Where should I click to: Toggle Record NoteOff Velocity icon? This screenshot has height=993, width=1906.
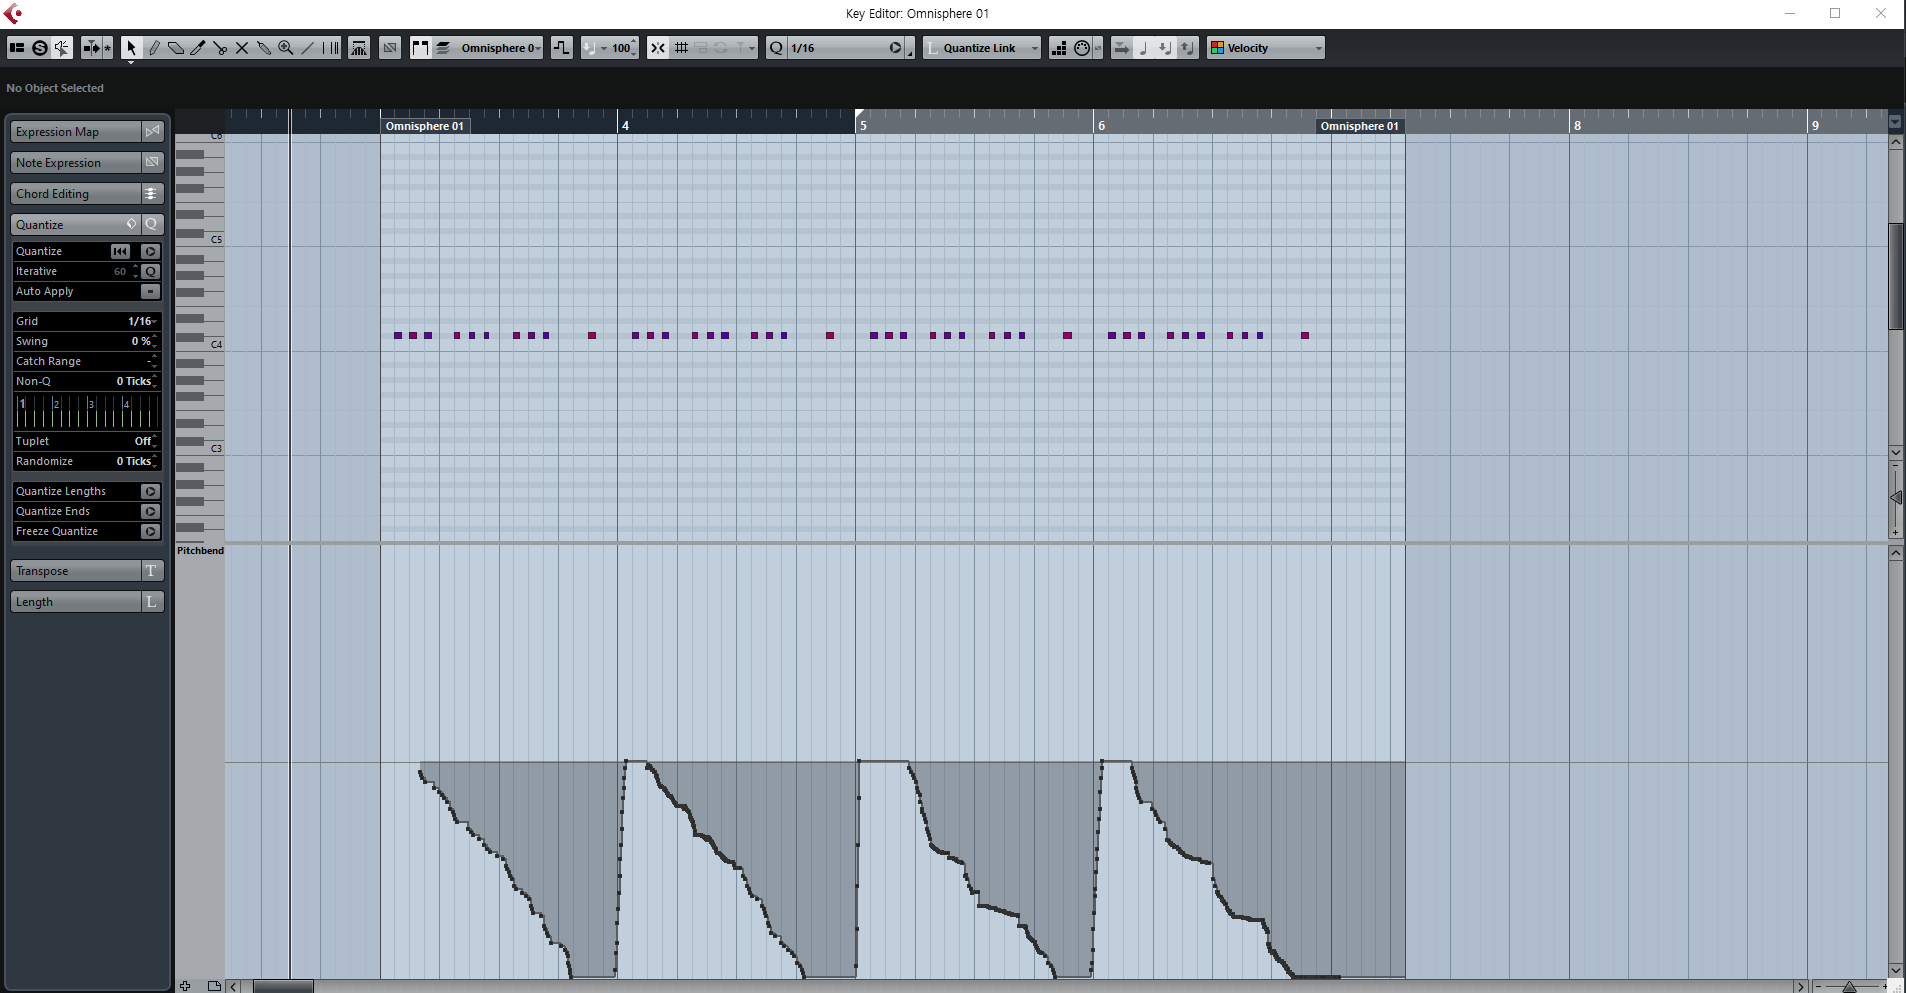(1188, 48)
